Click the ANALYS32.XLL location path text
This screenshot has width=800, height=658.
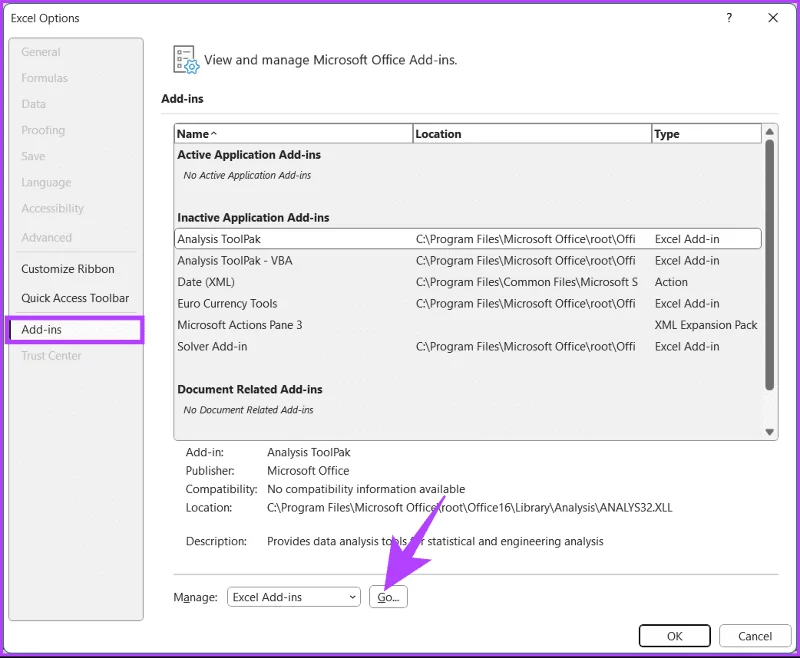tap(469, 508)
